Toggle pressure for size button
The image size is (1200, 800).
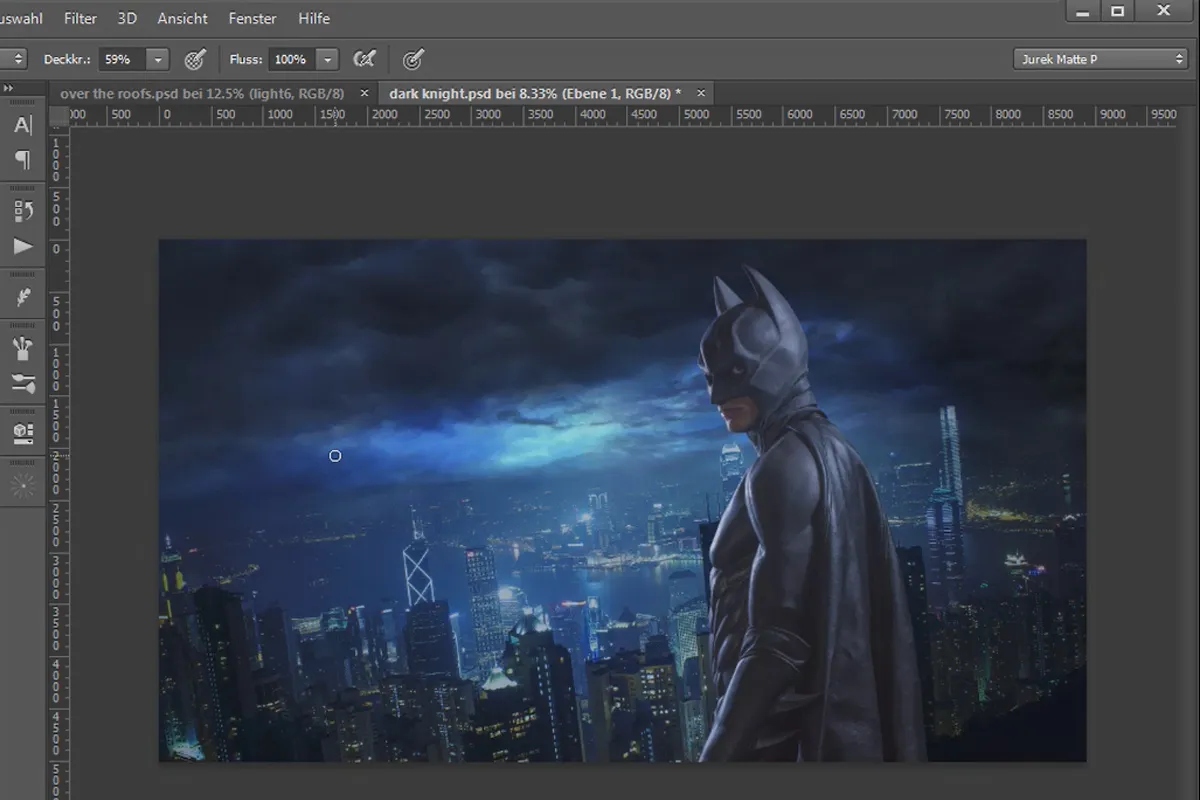(x=412, y=60)
